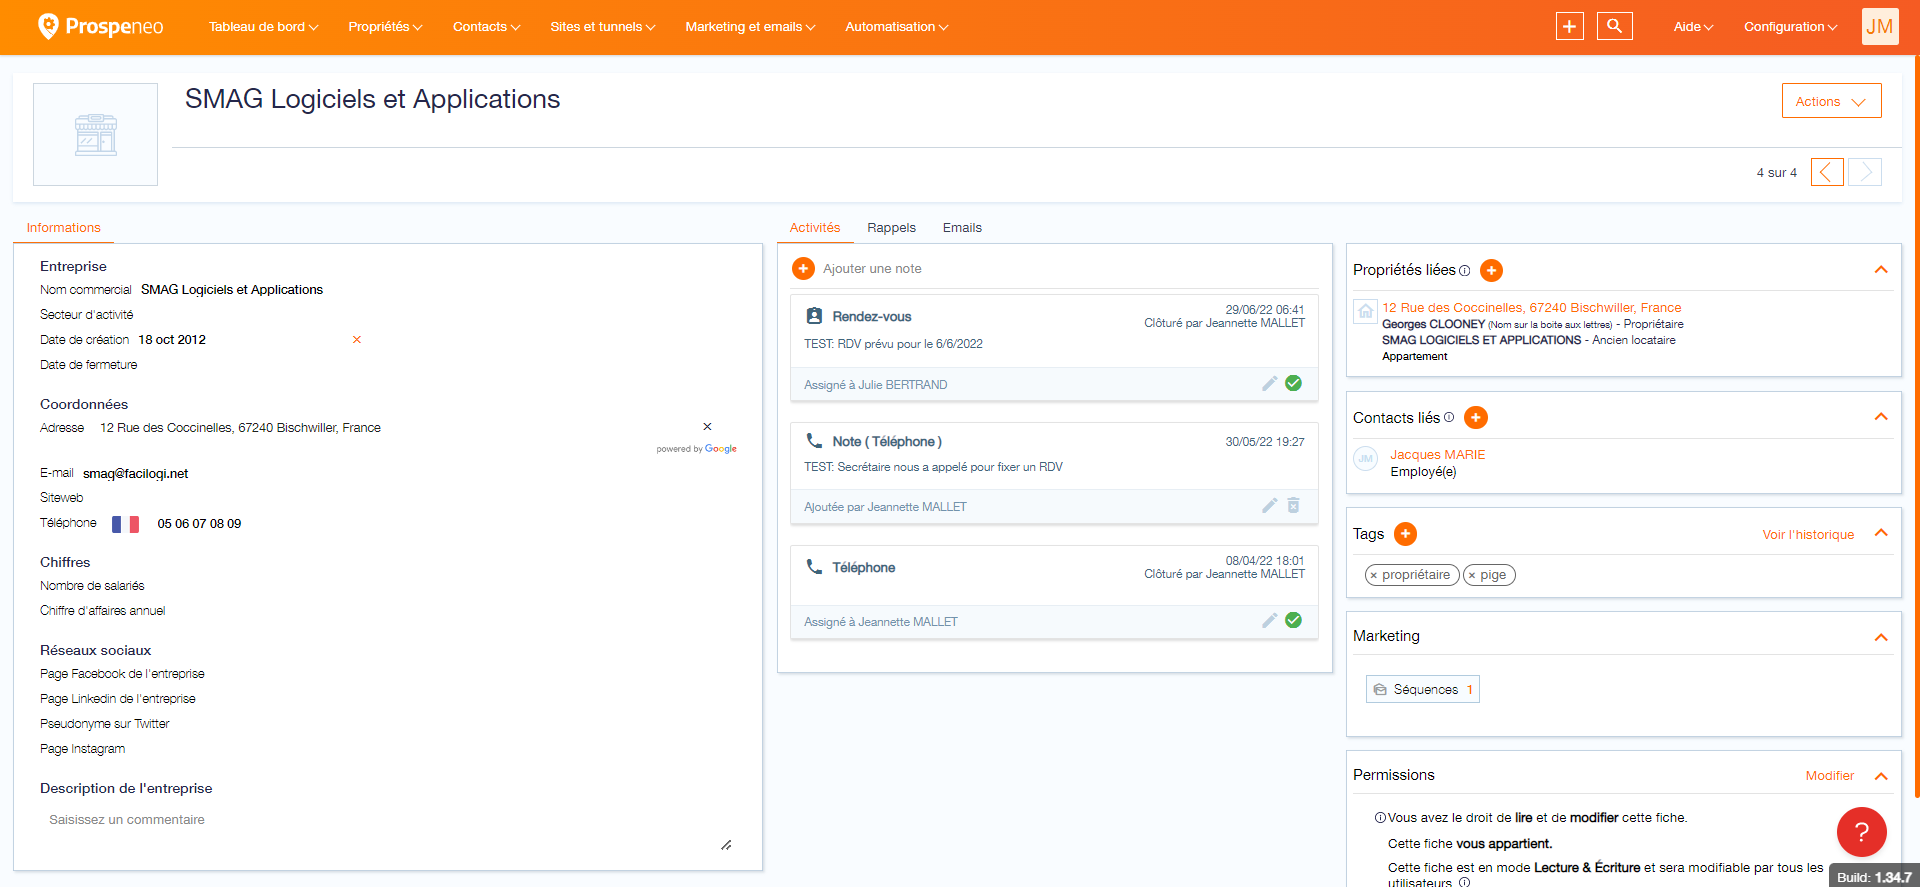Go to previous record arrow
The image size is (1920, 887).
[1827, 172]
